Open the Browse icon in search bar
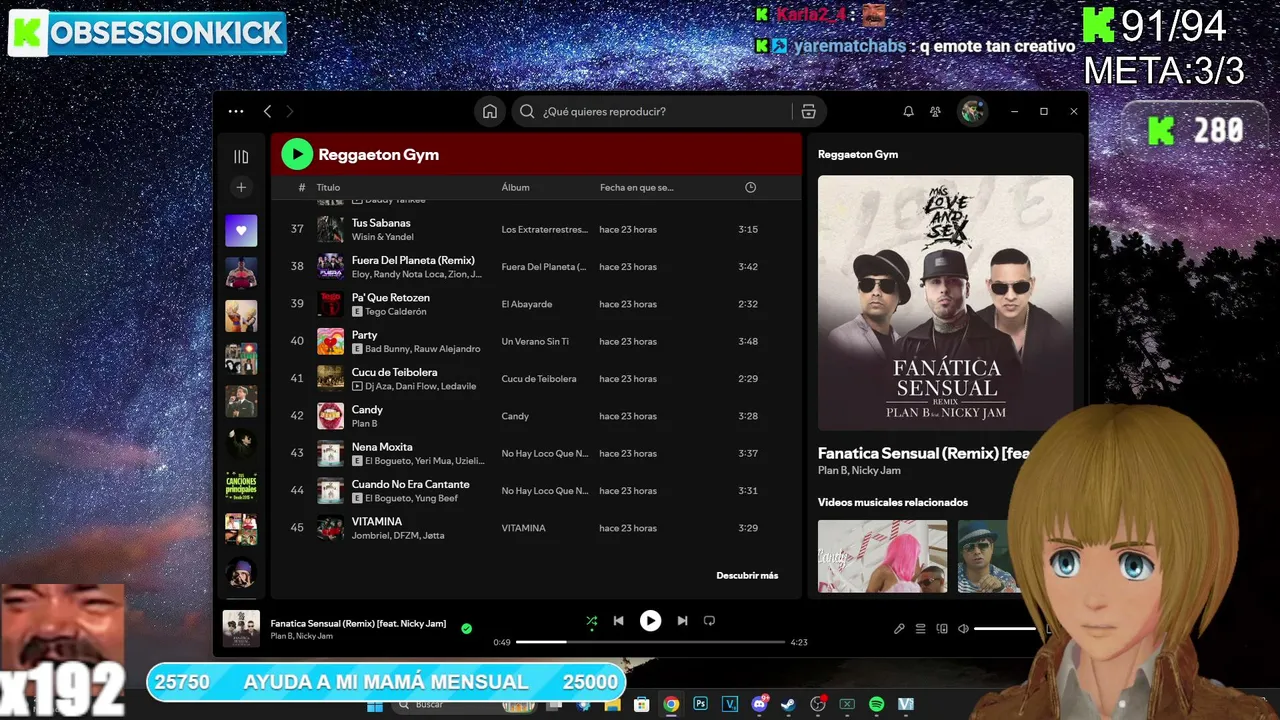The height and width of the screenshot is (720, 1280). (809, 112)
